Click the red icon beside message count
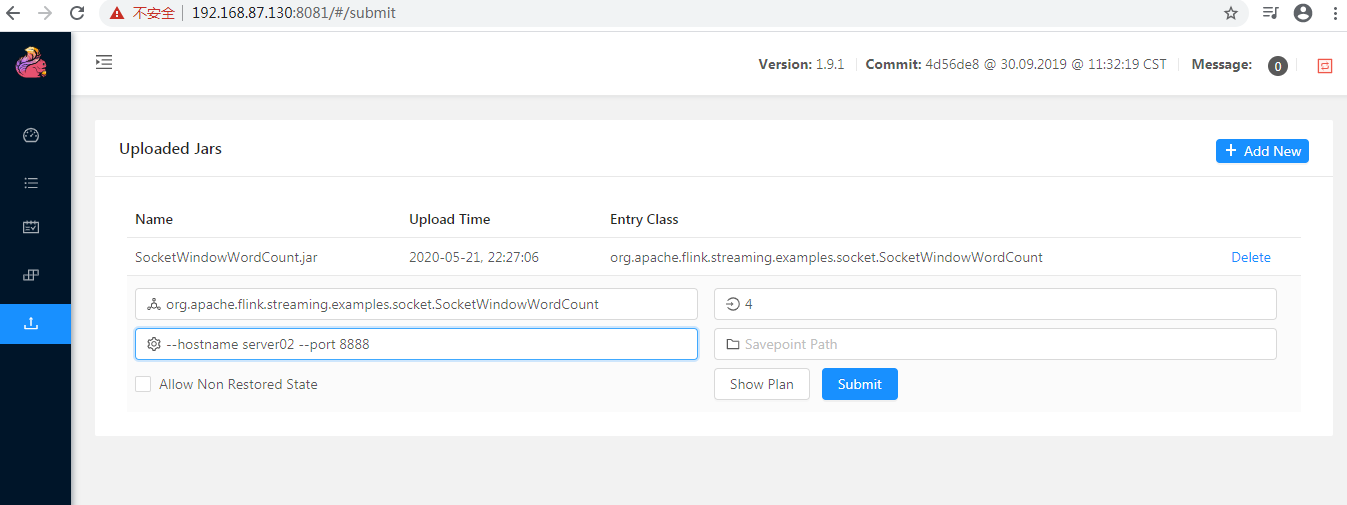Screen dimensions: 1347x505 click(1325, 66)
